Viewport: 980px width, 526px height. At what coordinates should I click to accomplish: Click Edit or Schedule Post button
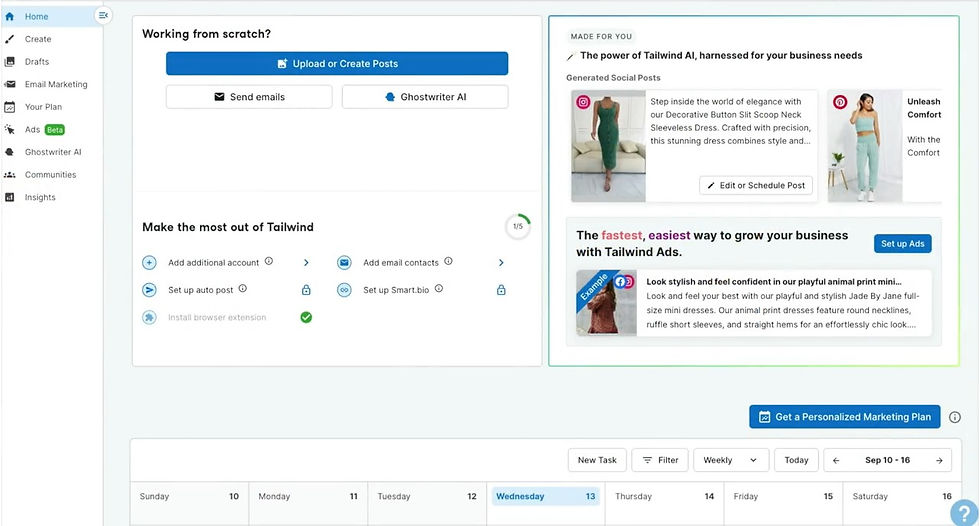[x=756, y=186]
